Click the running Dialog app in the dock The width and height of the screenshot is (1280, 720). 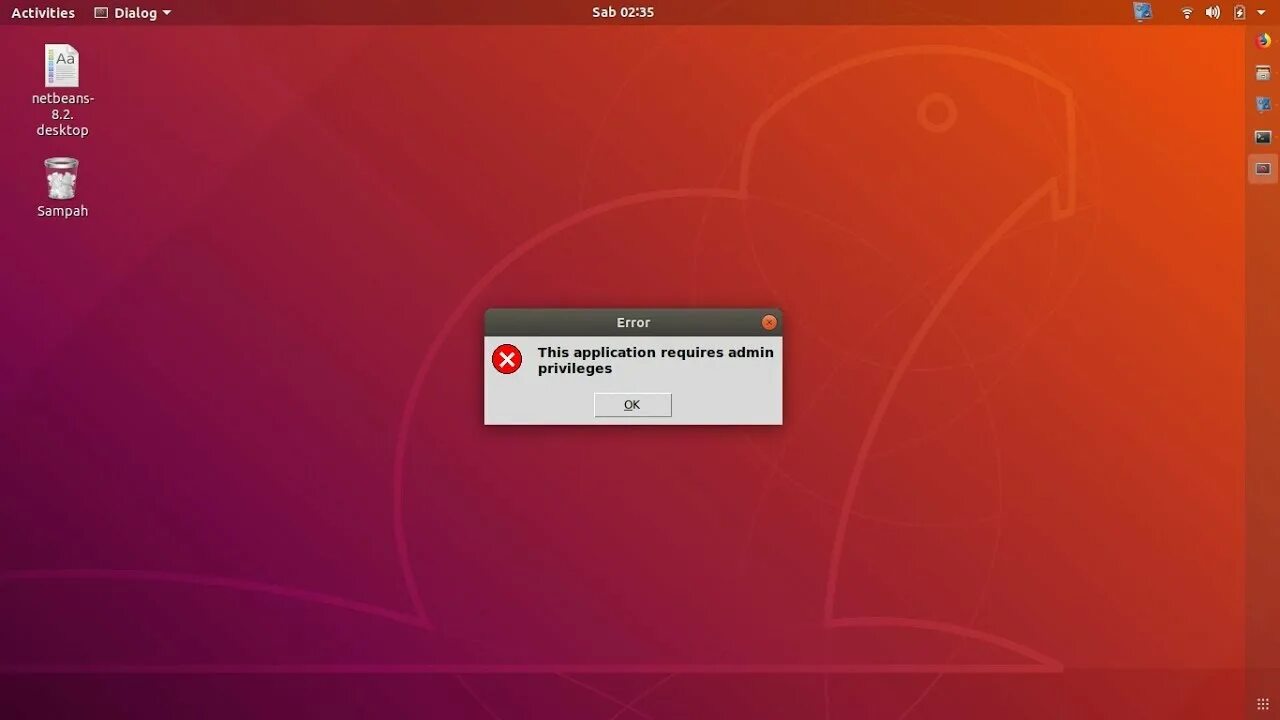coord(1263,169)
